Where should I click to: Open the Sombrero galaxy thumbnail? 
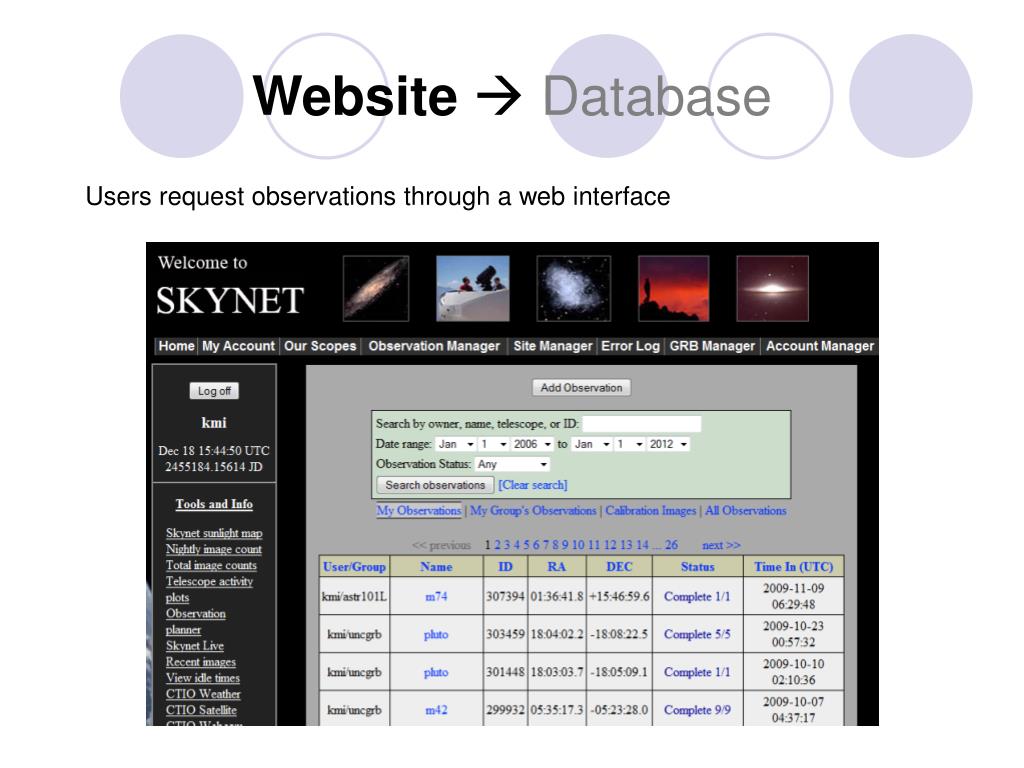pyautogui.click(x=773, y=289)
